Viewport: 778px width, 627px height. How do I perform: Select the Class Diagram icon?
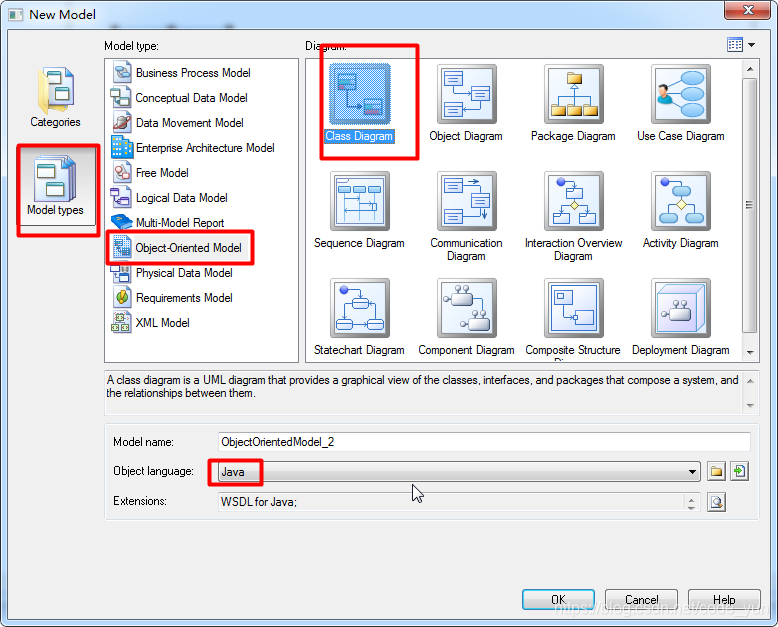point(360,94)
